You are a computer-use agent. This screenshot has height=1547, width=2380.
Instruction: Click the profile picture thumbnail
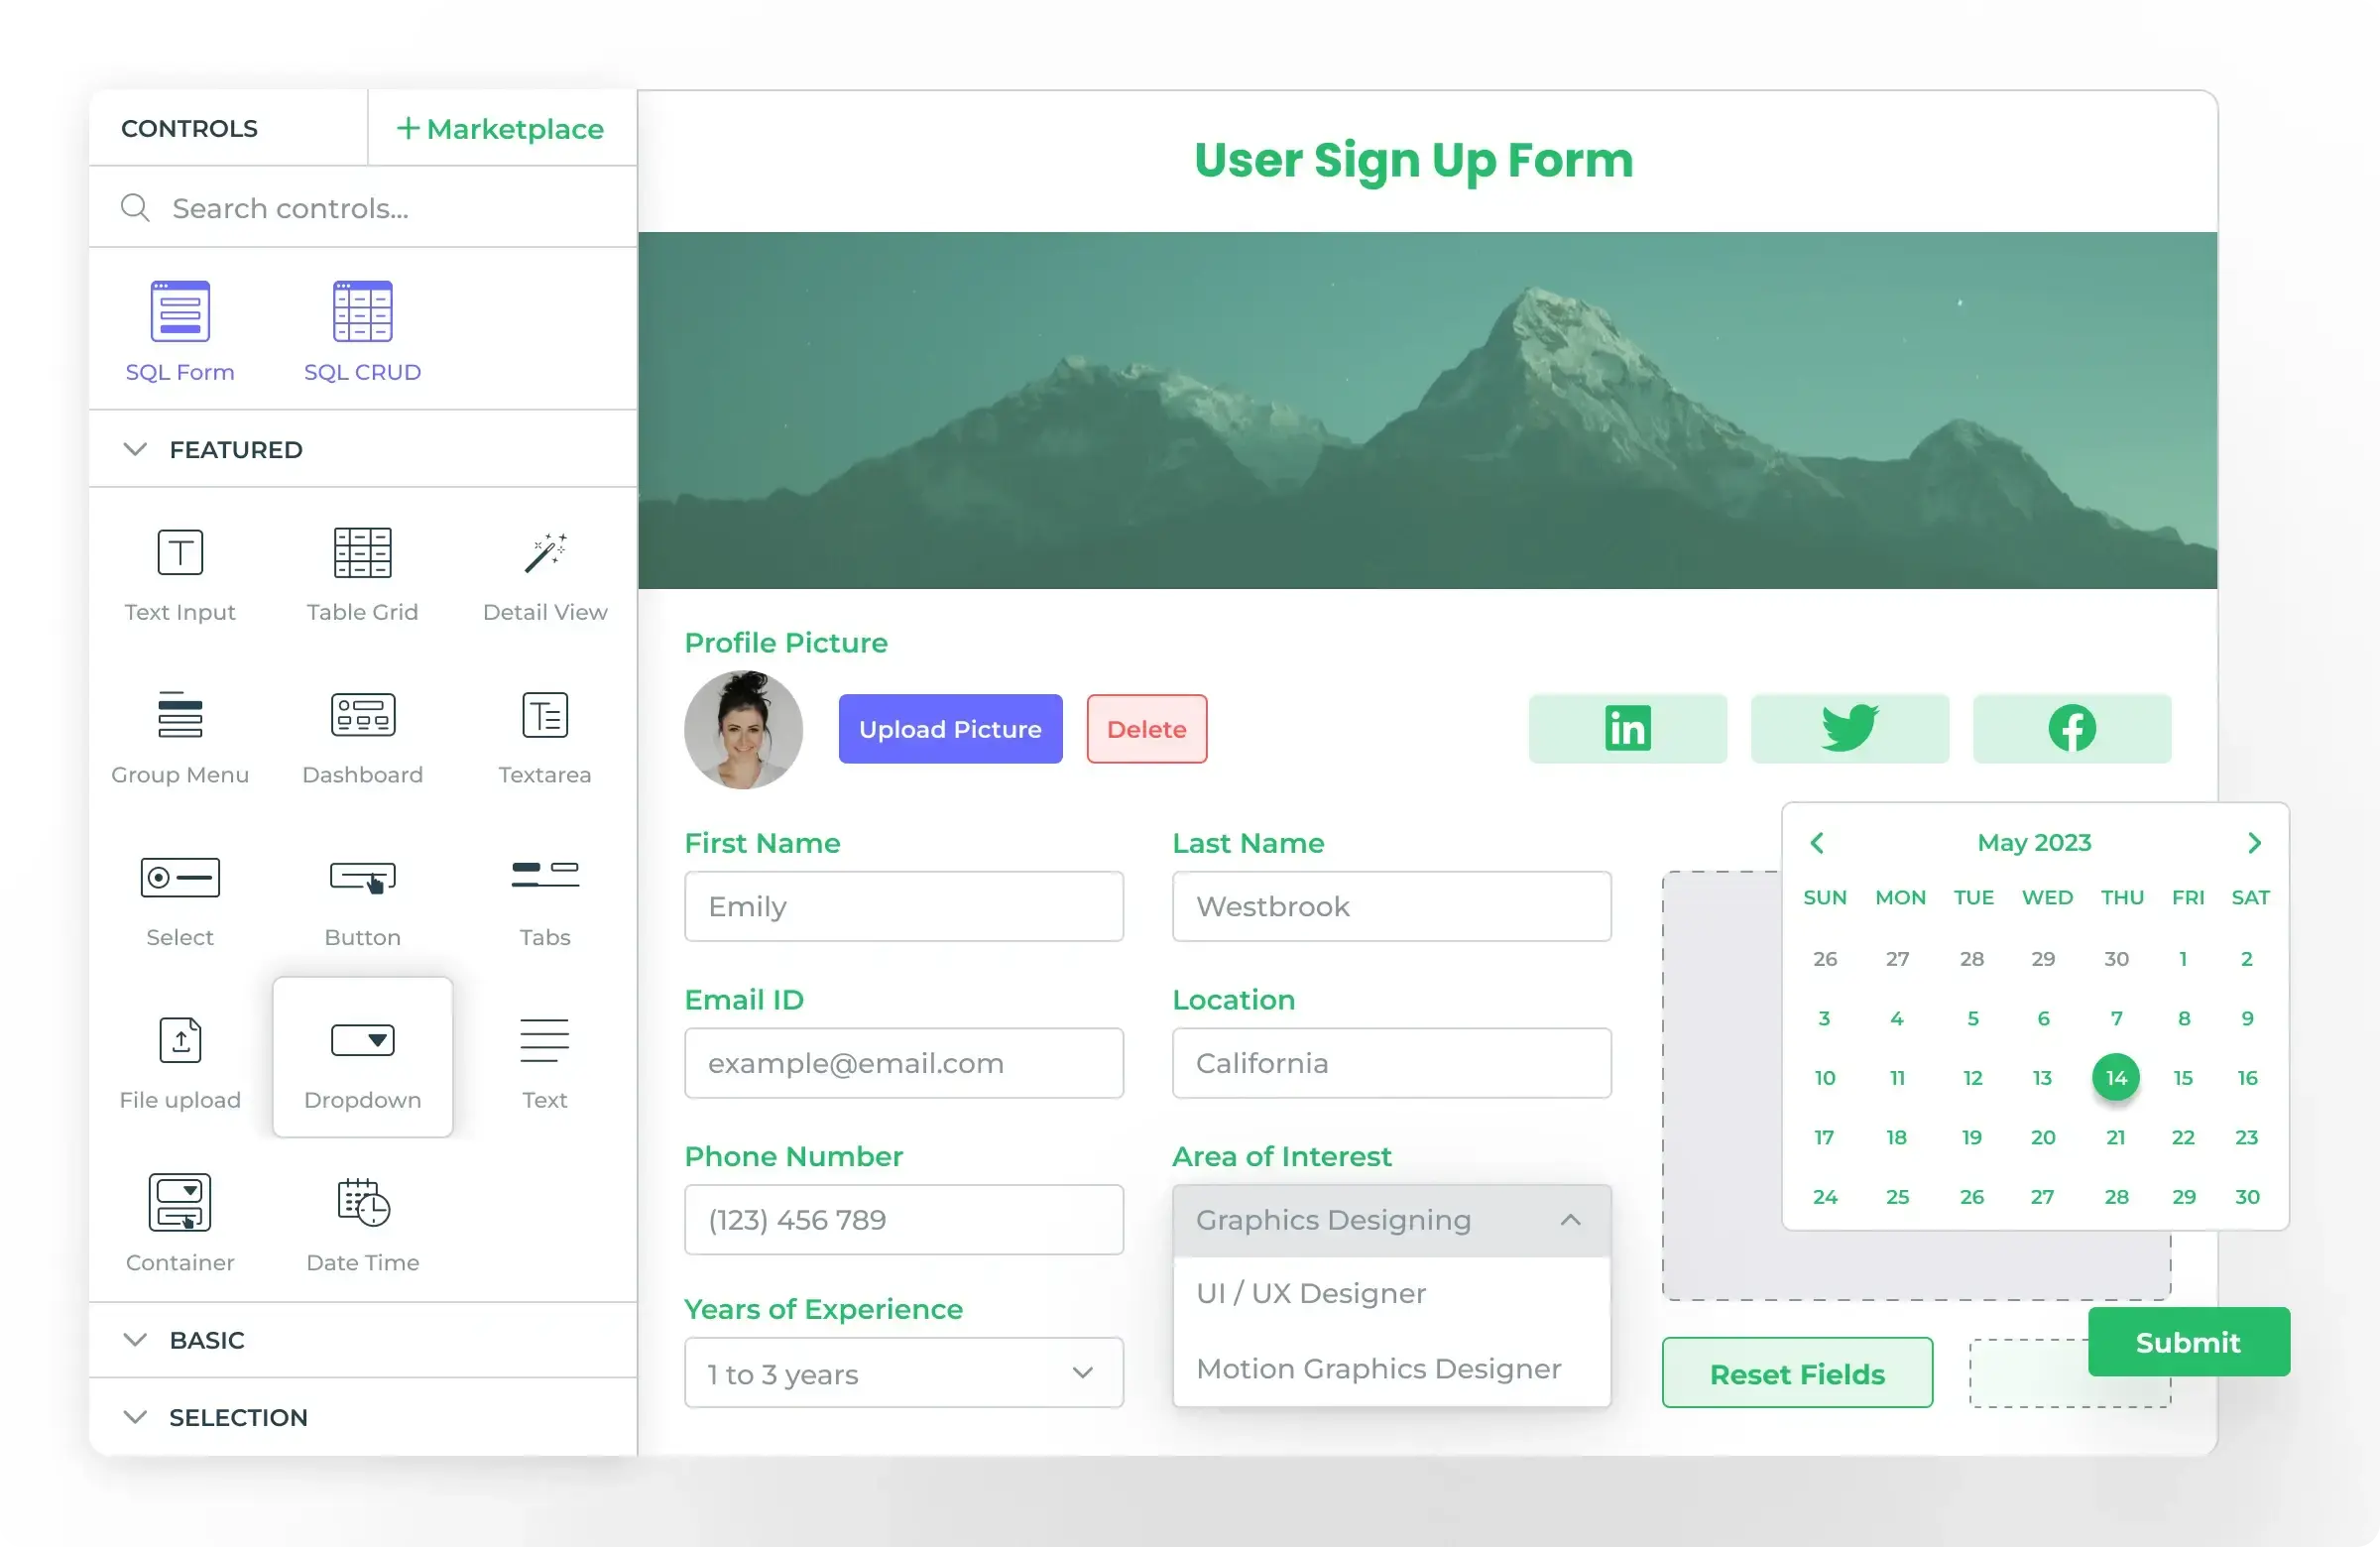[x=744, y=729]
